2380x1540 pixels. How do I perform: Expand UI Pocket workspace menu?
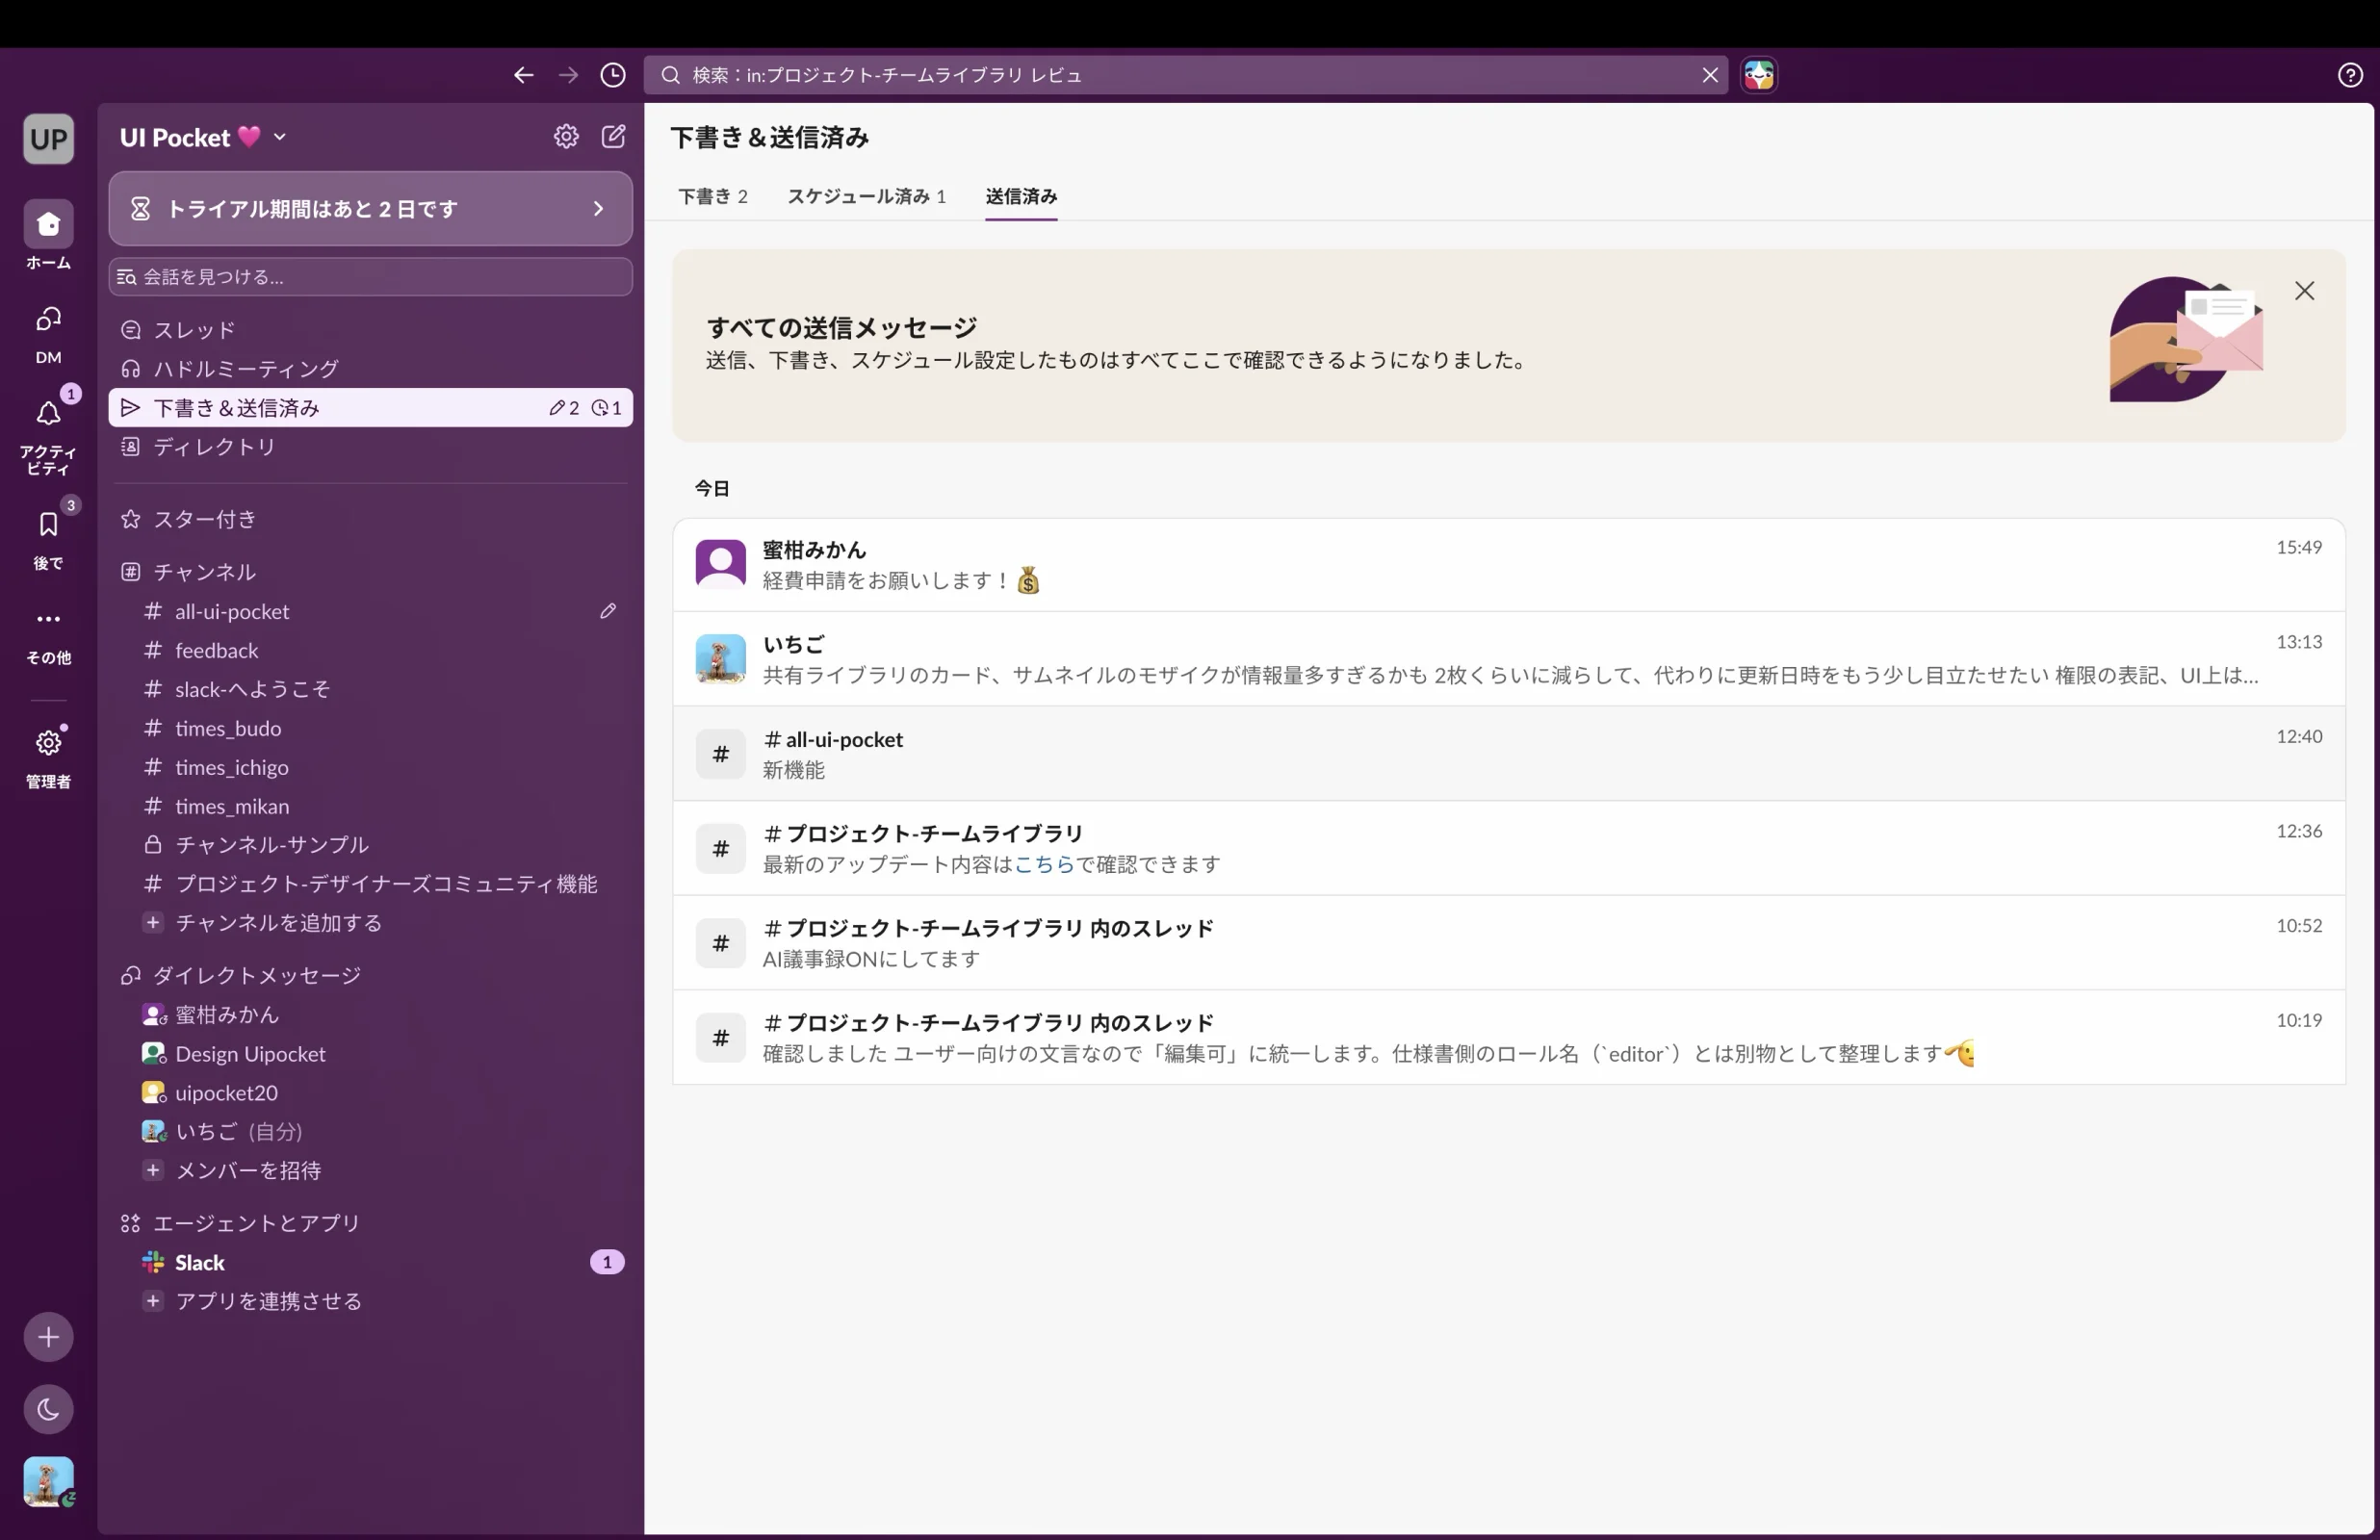click(x=203, y=137)
